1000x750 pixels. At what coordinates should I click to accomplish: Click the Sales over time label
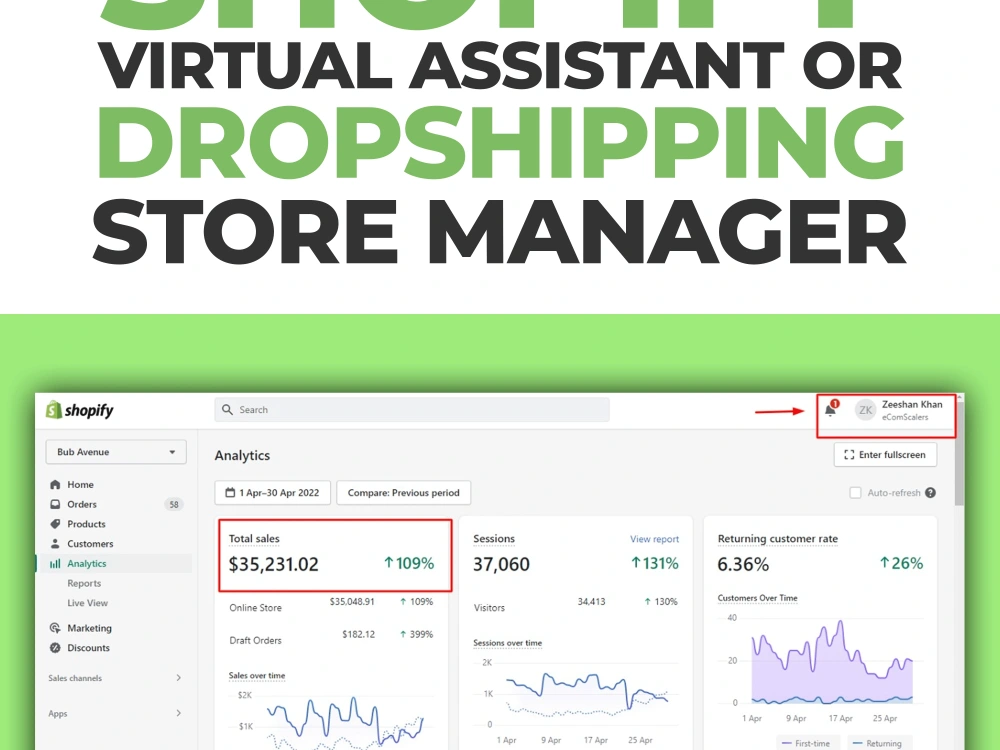click(x=257, y=675)
